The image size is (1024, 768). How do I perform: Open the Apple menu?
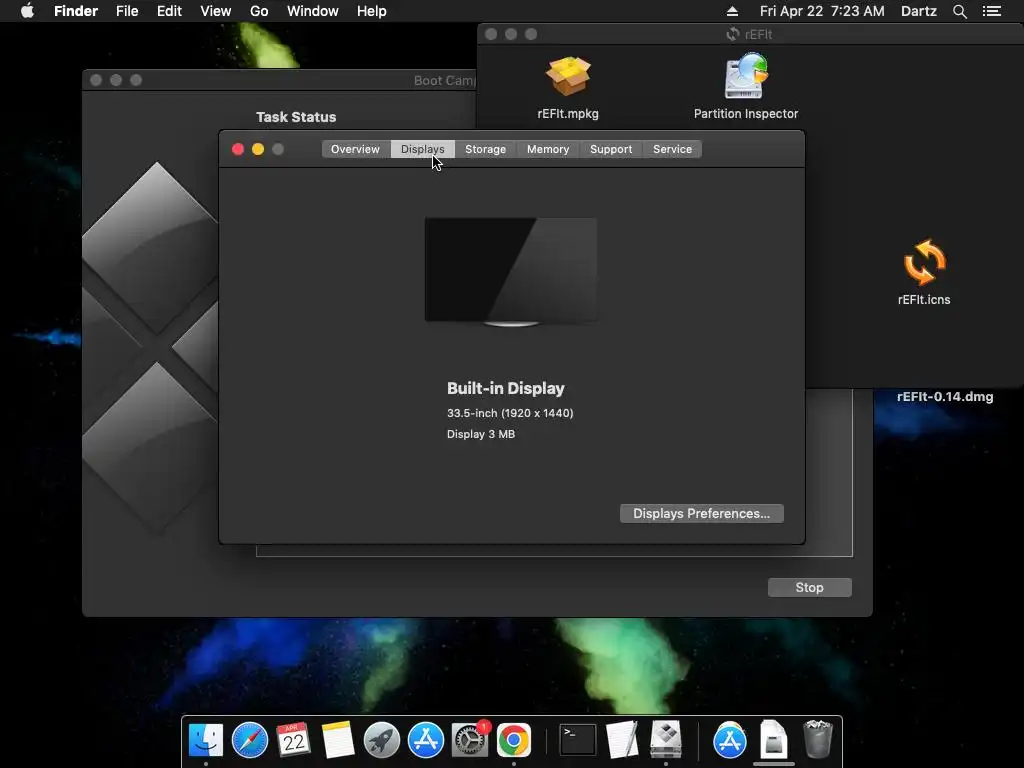27,11
